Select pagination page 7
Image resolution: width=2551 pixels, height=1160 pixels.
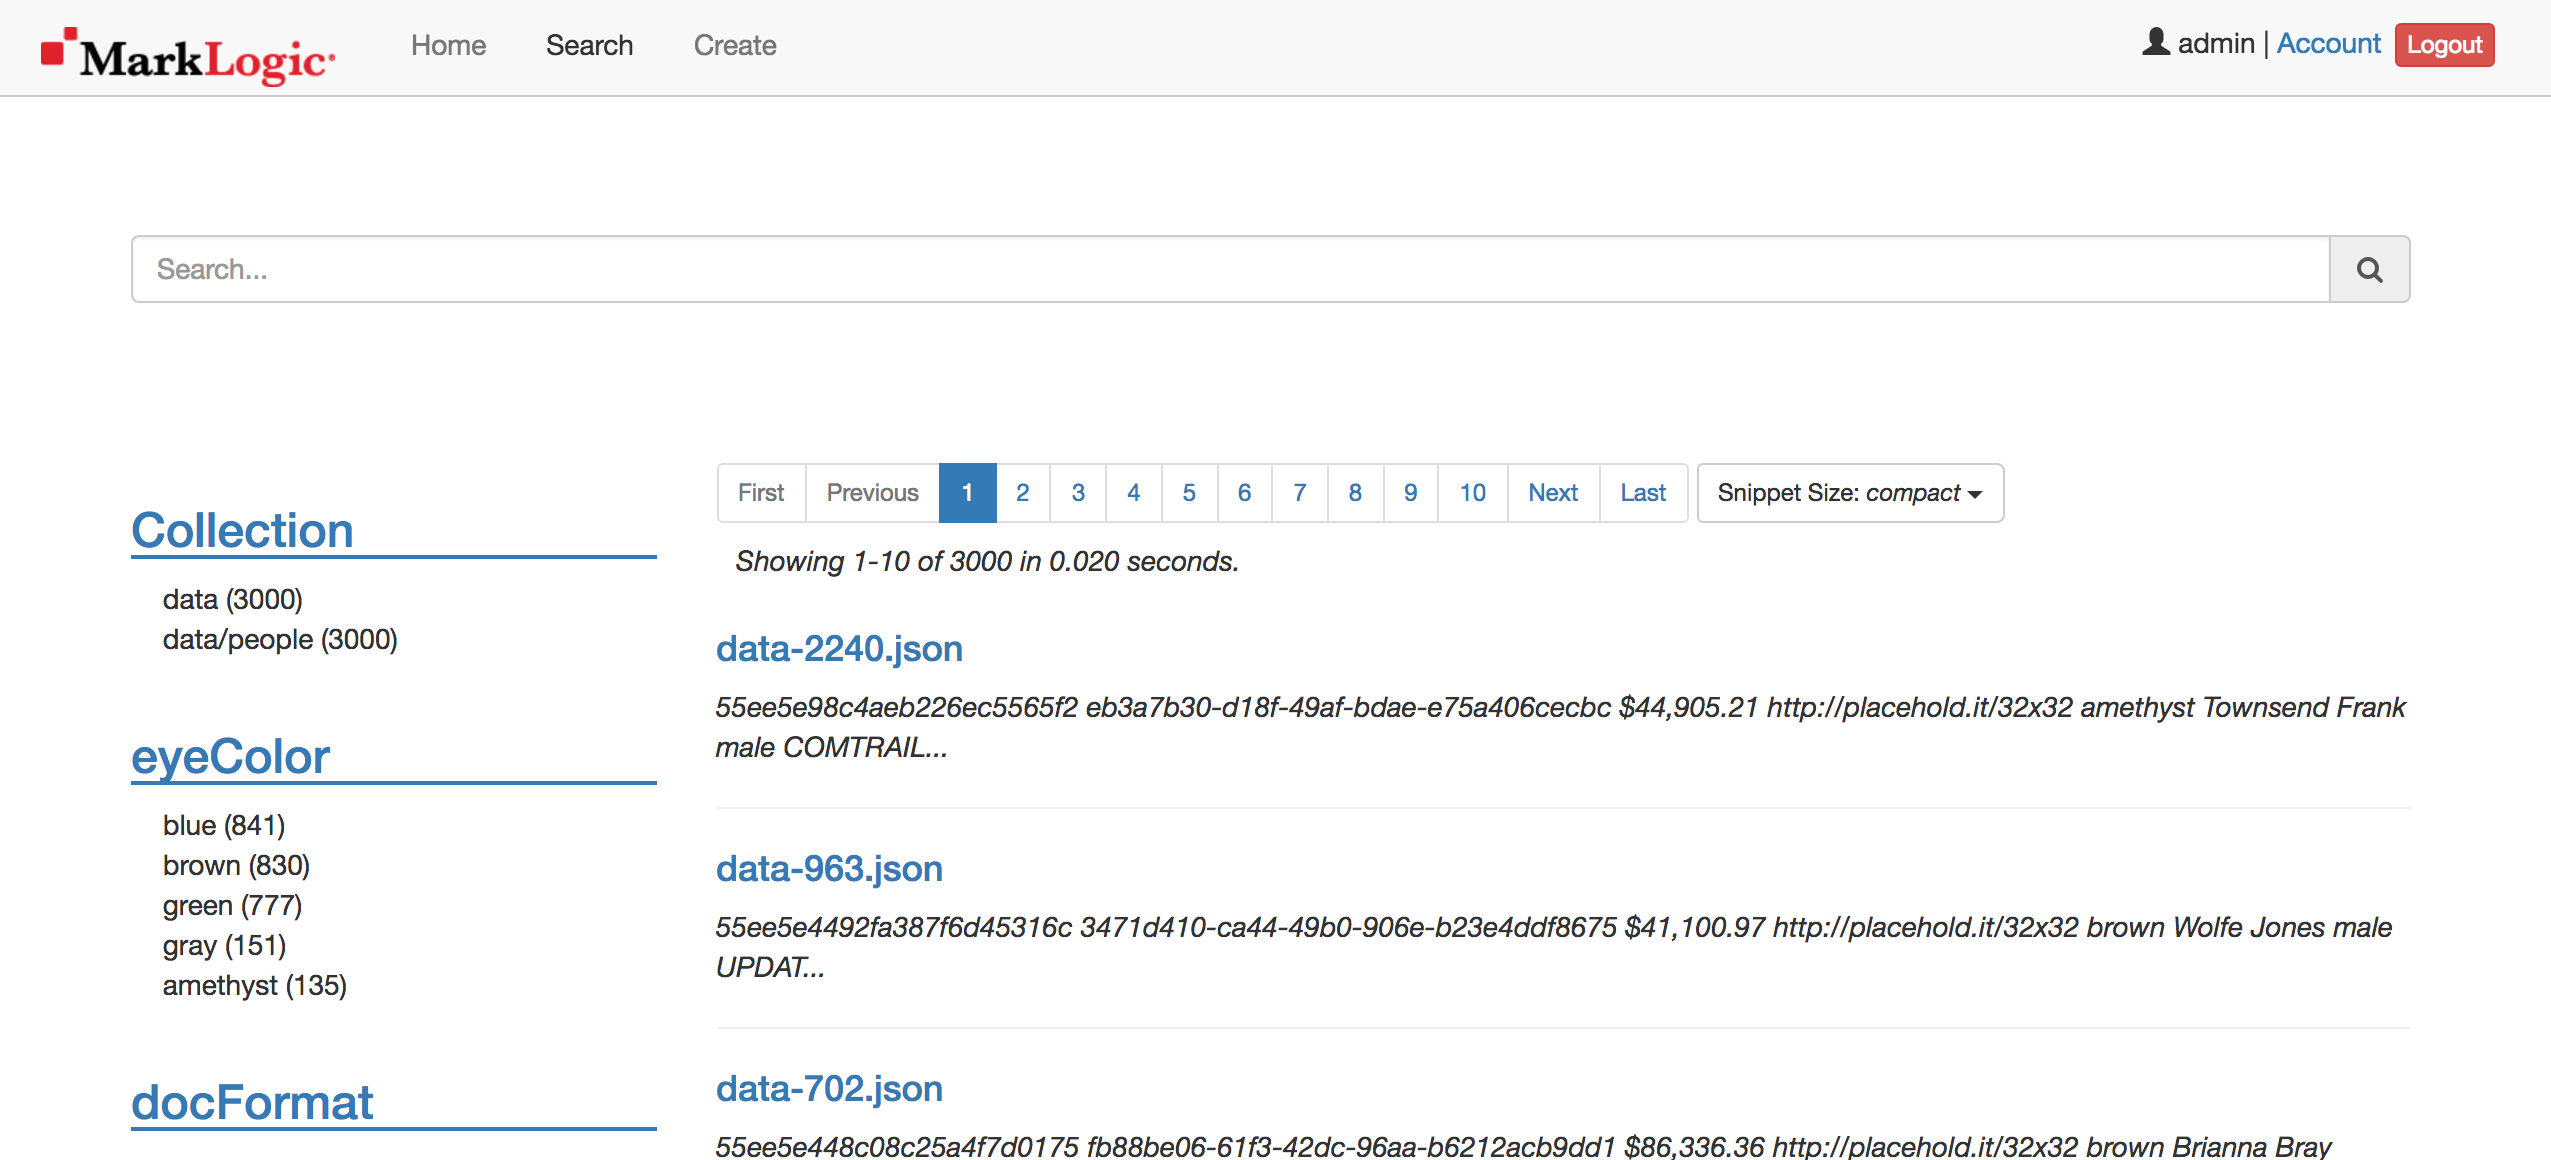coord(1300,493)
